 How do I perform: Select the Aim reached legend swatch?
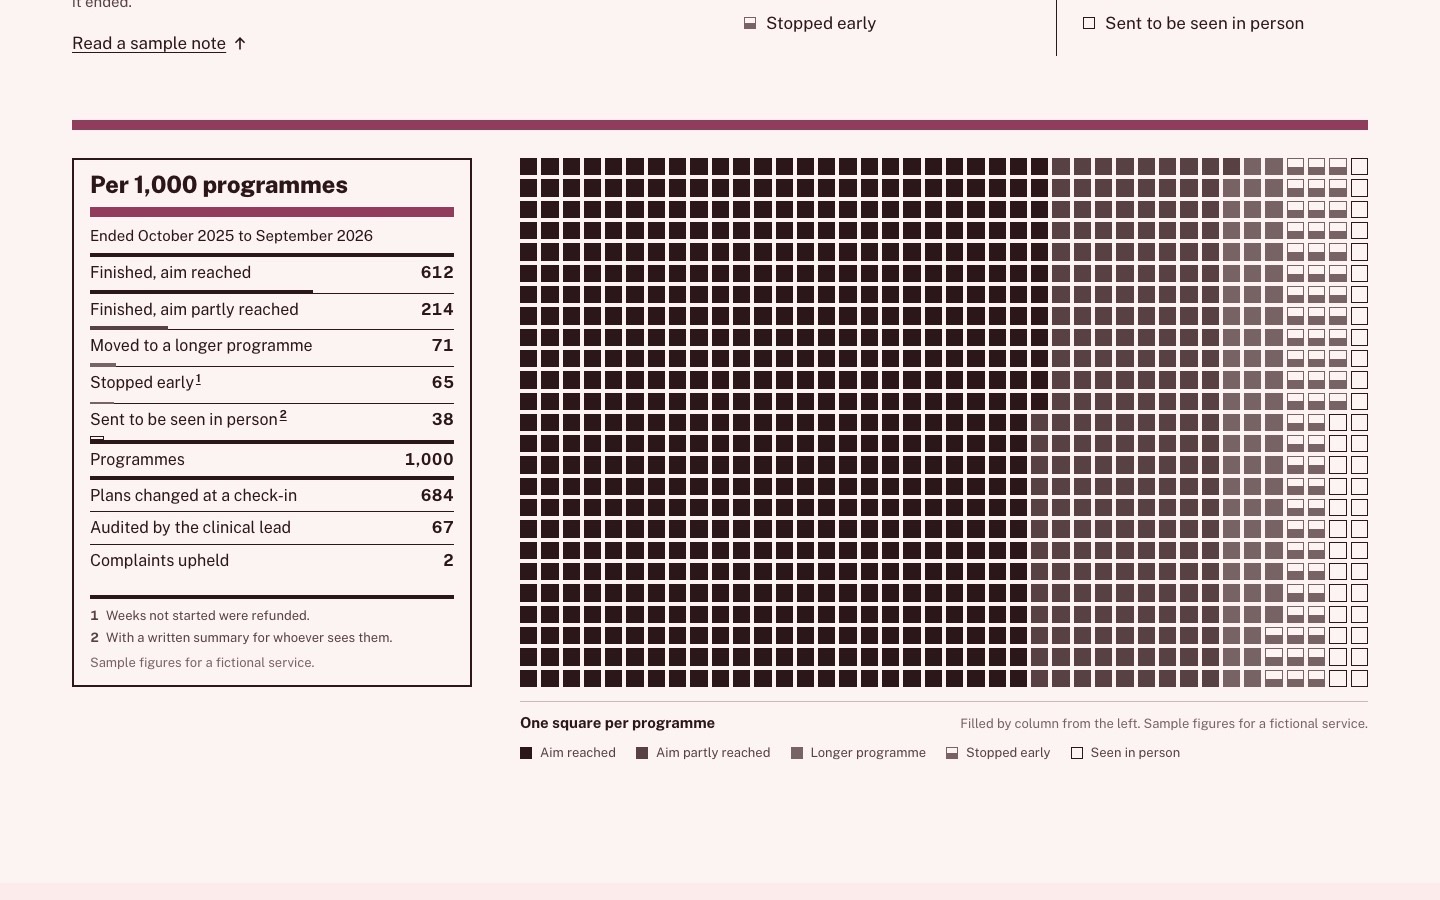point(526,753)
